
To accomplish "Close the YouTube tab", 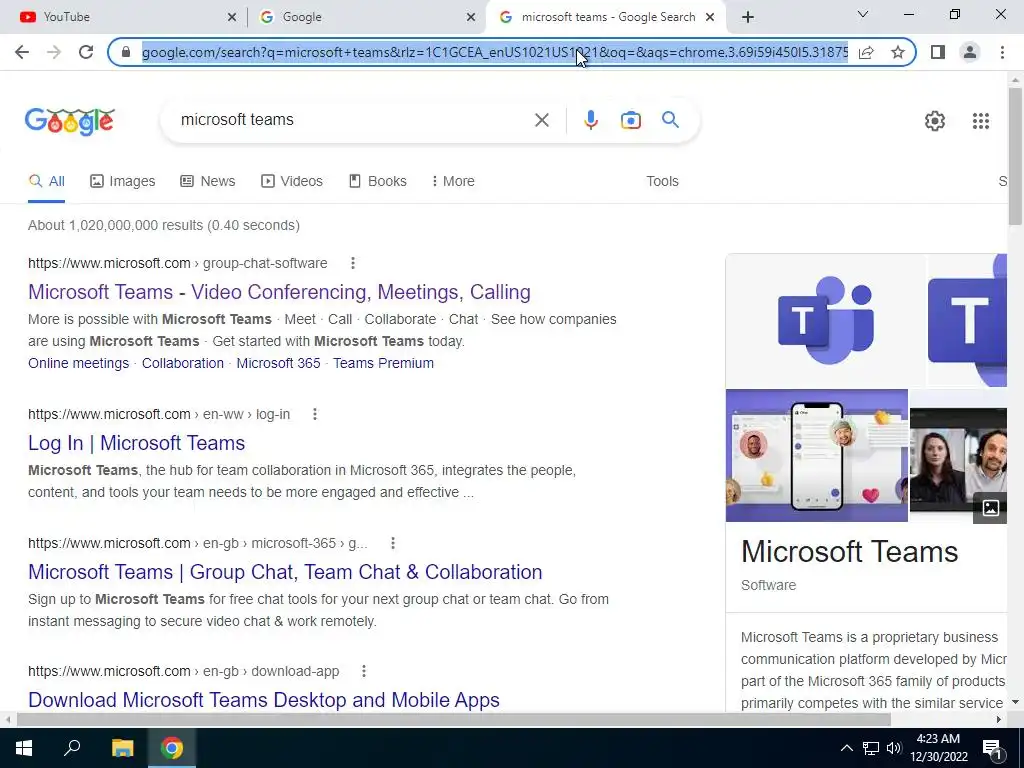I will click(x=232, y=18).
